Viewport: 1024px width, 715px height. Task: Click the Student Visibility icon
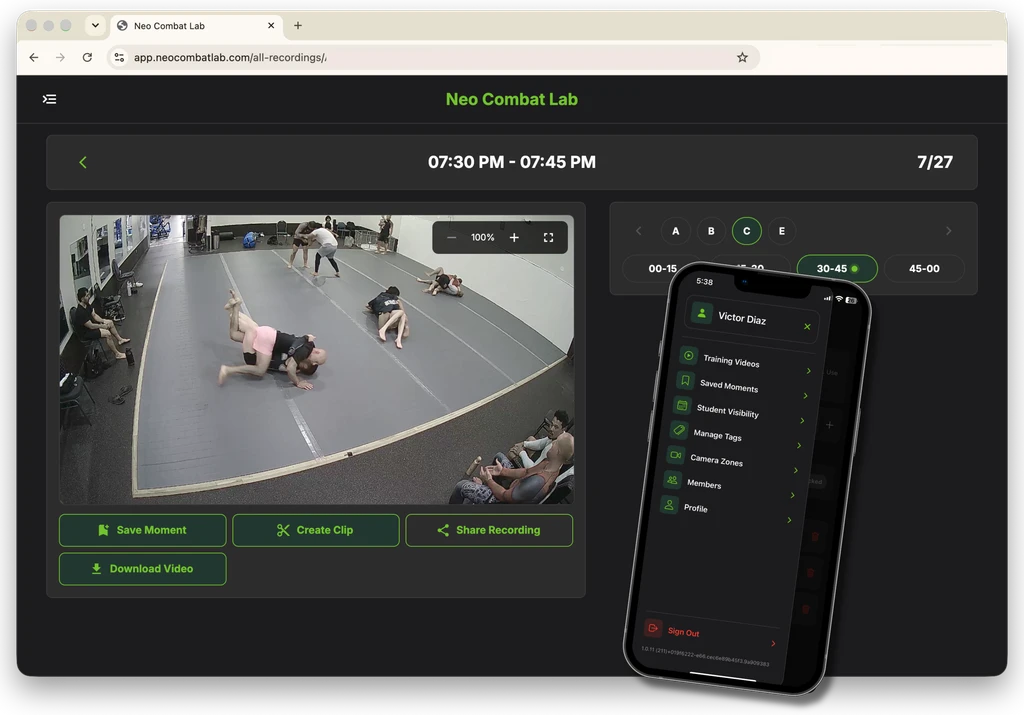682,405
